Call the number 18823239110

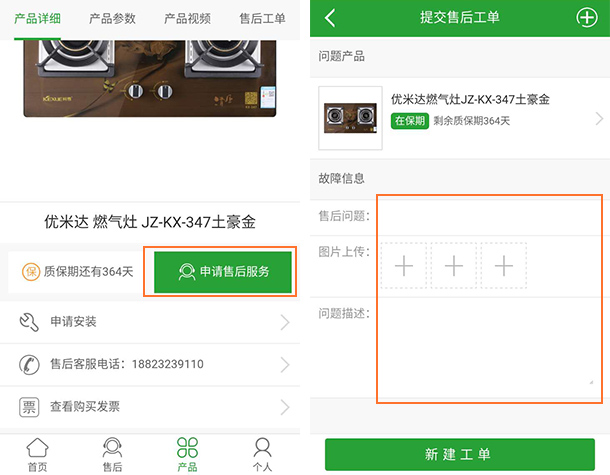pos(168,364)
